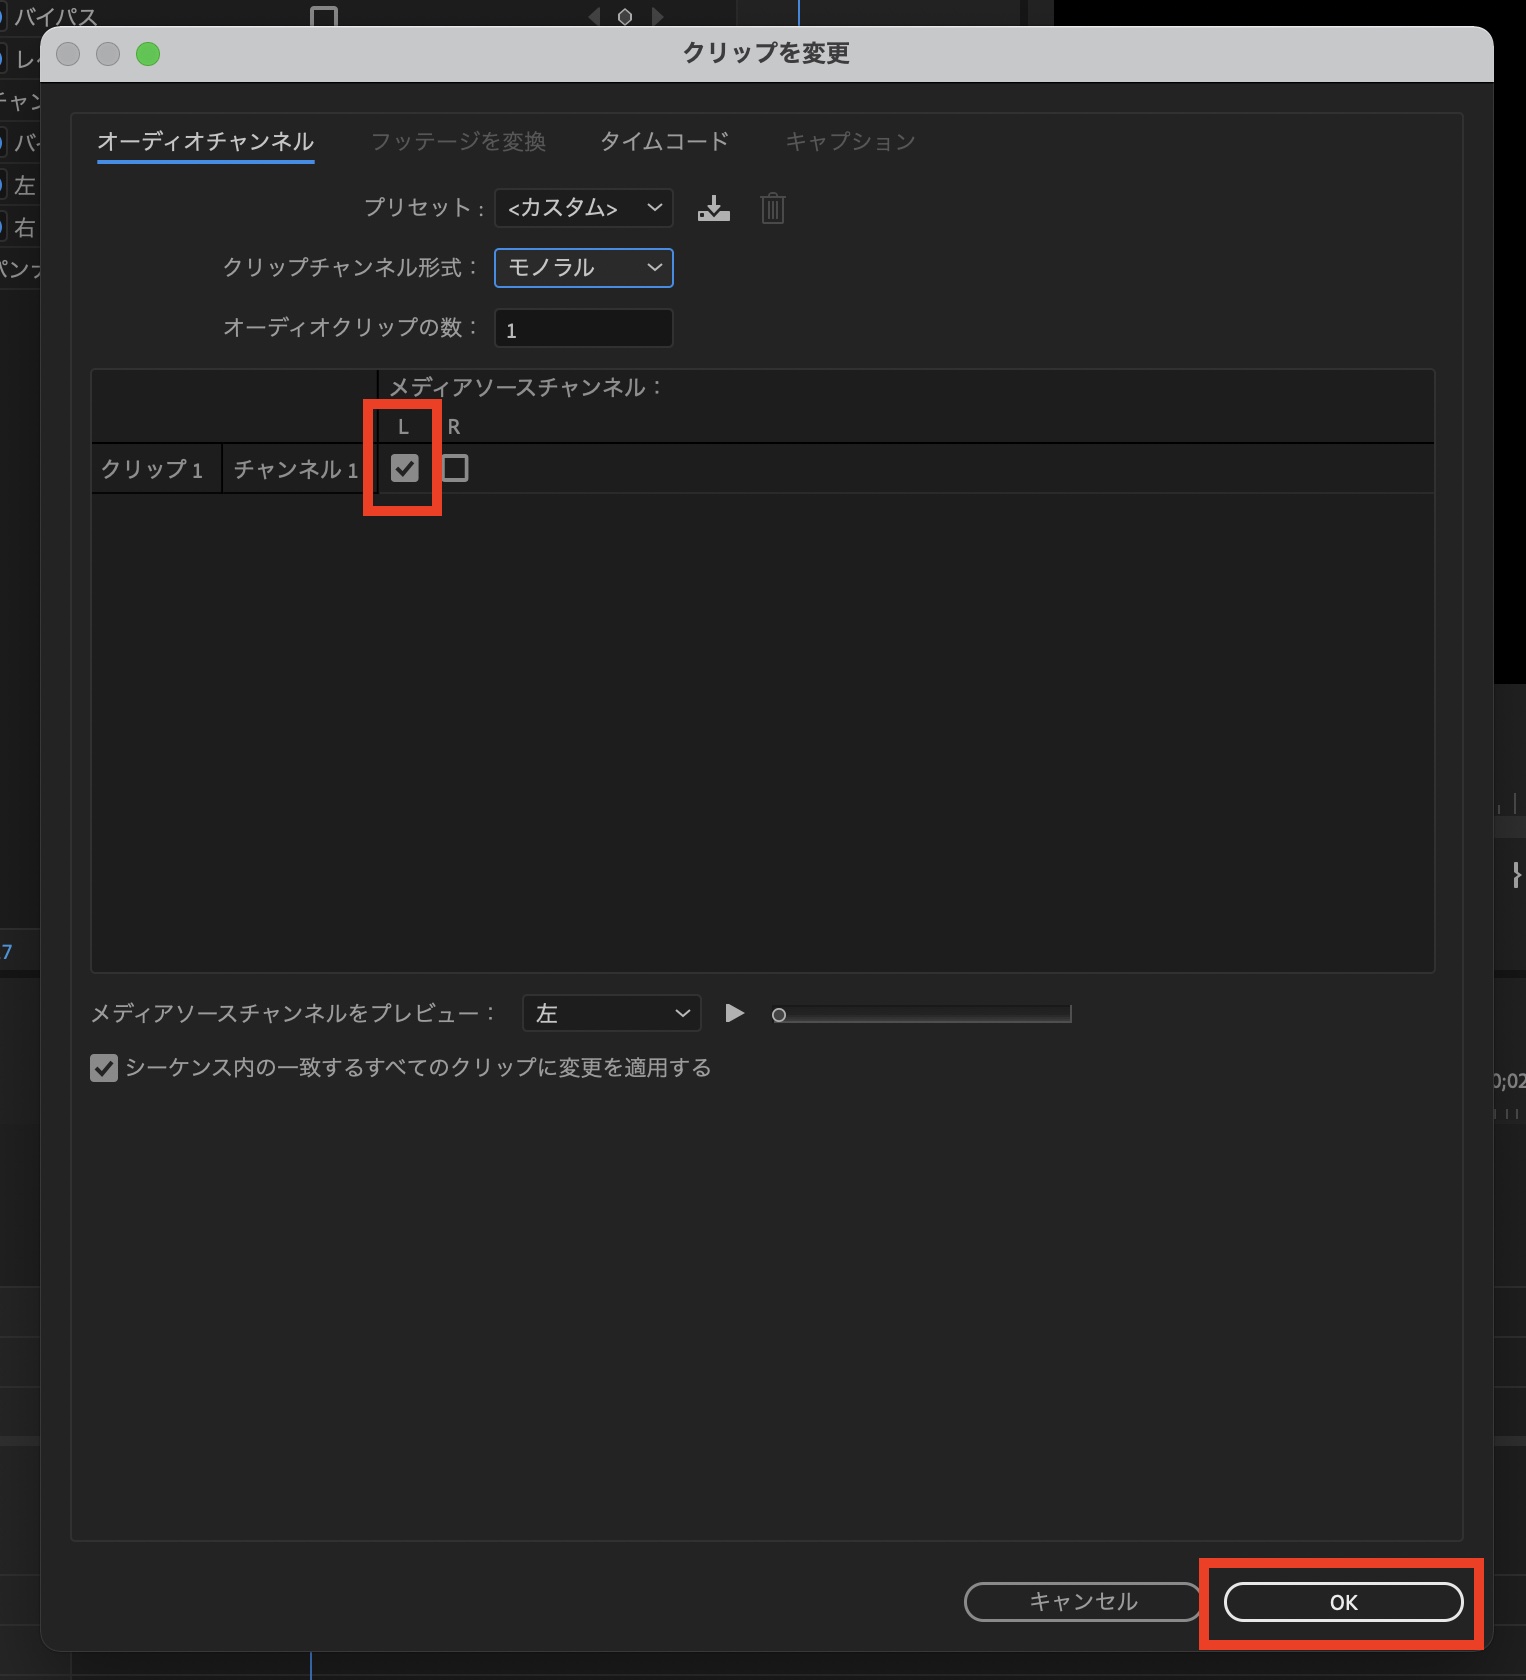Click the オーディオクリップの数 input field

(583, 328)
